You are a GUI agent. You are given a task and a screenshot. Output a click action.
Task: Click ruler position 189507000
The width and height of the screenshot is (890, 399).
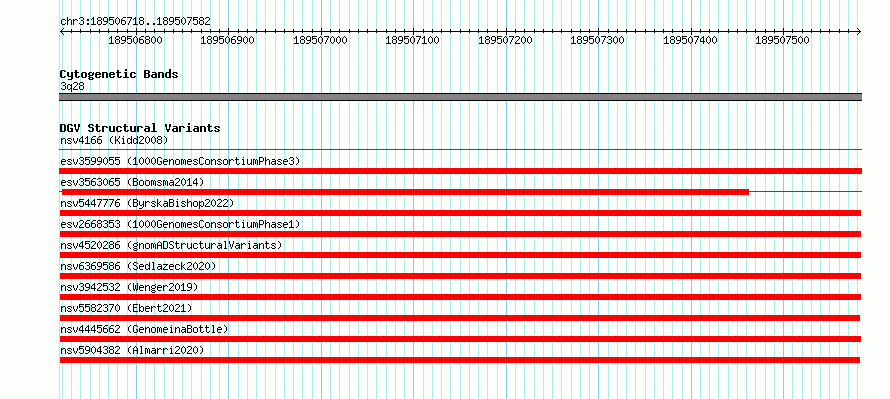320,40
